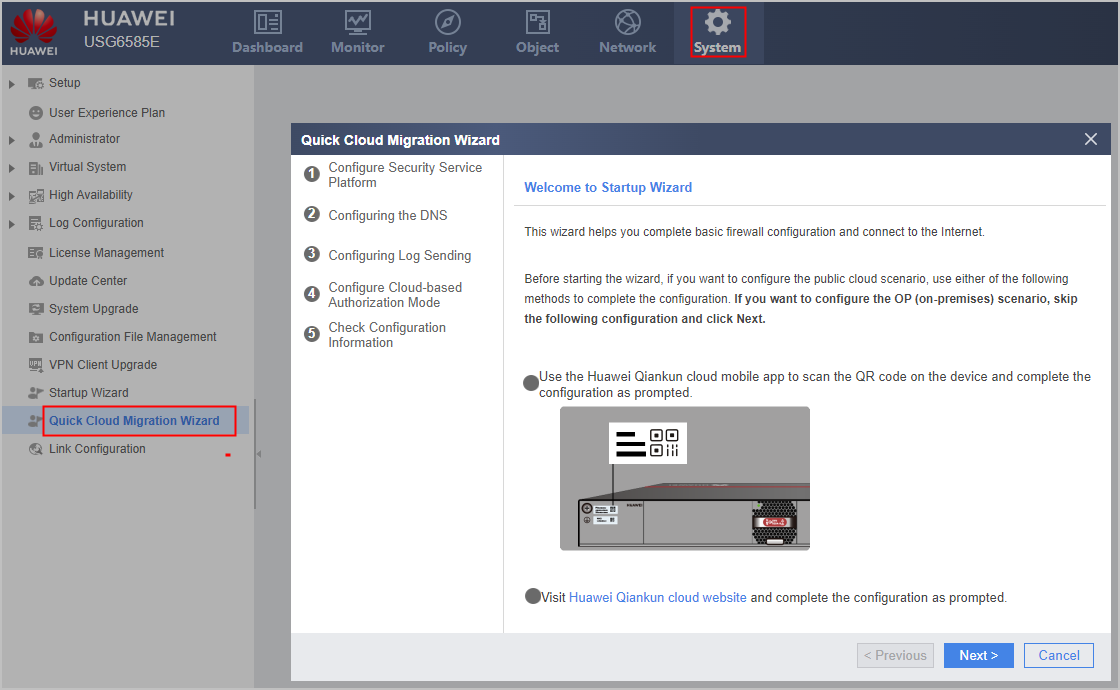Select the Object tab label
1120x690 pixels.
538,47
